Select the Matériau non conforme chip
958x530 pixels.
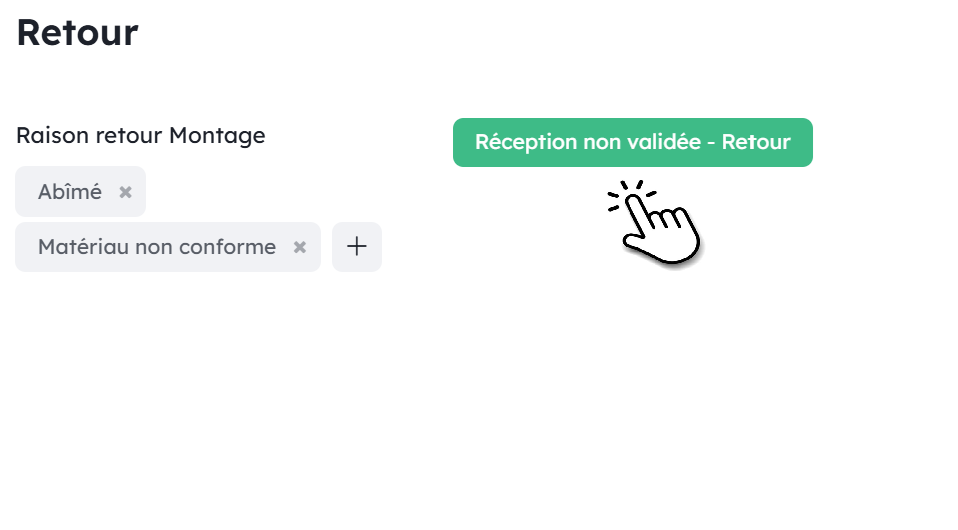coord(157,247)
